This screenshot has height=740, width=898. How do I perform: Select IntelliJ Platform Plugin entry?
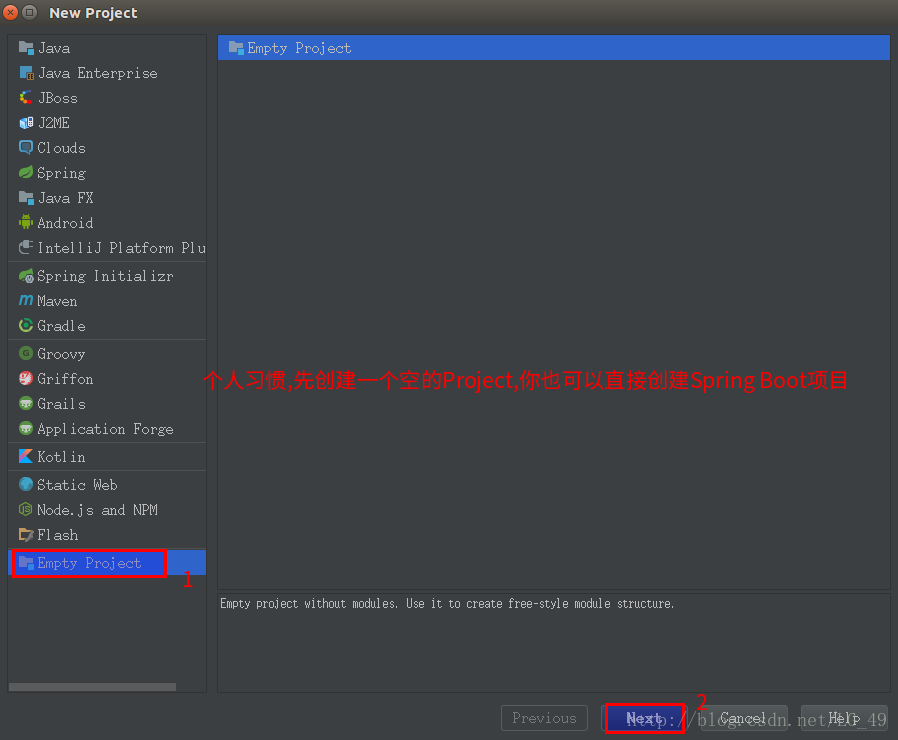[x=107, y=248]
